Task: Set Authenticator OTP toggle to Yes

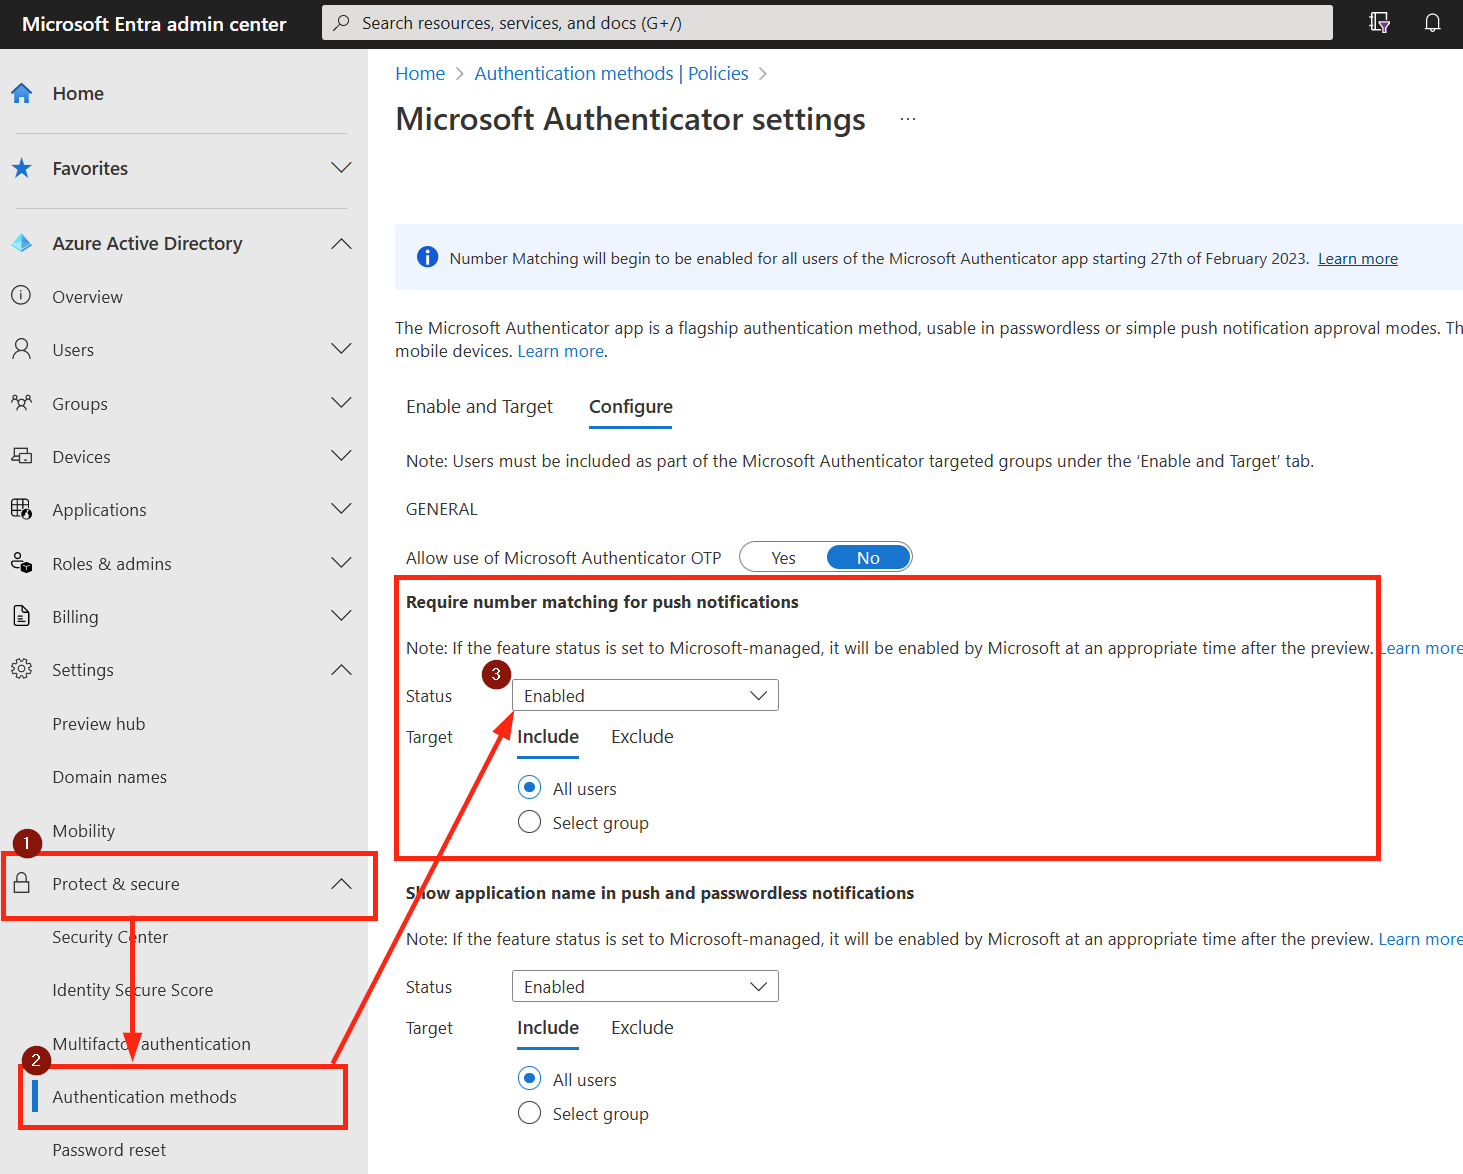Action: tap(783, 558)
